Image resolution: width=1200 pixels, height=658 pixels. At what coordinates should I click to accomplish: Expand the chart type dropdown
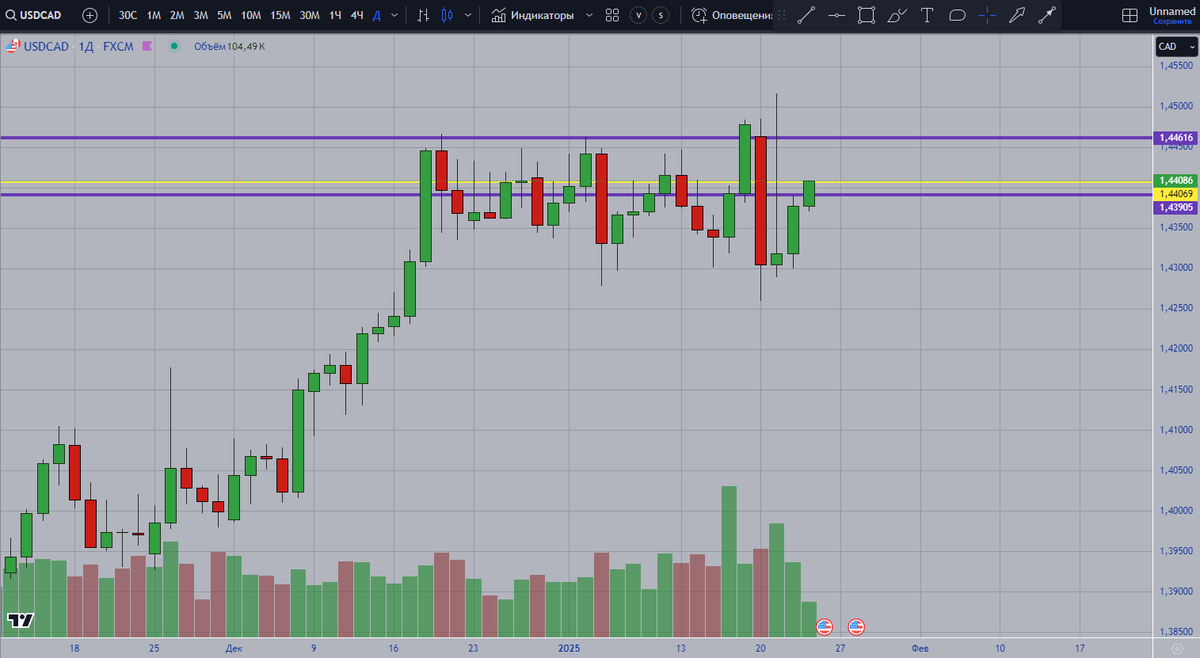pos(469,15)
